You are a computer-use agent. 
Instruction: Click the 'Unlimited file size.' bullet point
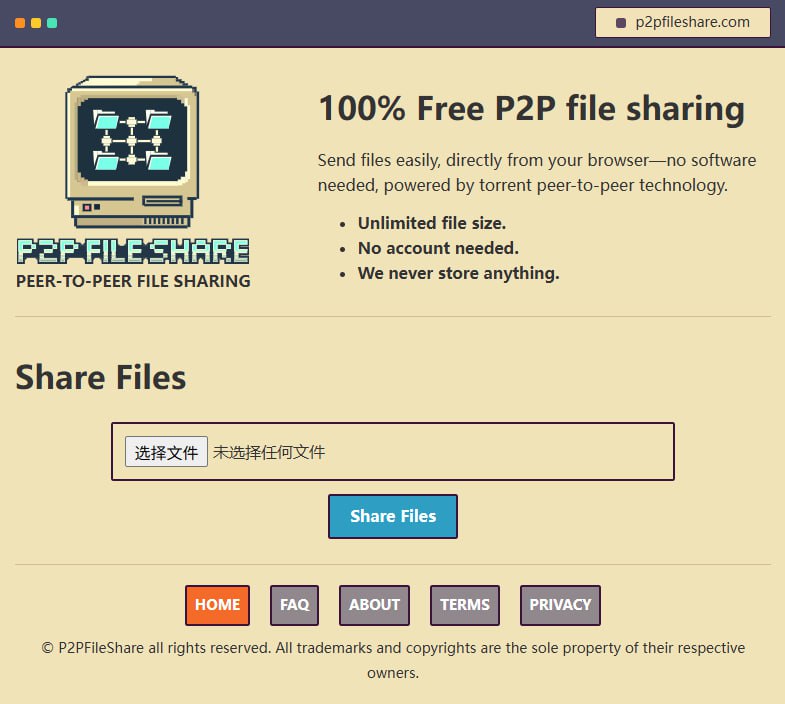[432, 223]
